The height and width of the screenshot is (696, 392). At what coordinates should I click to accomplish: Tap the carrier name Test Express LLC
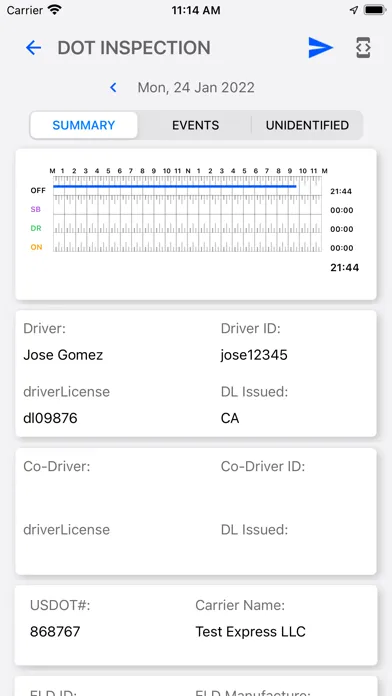click(x=250, y=632)
